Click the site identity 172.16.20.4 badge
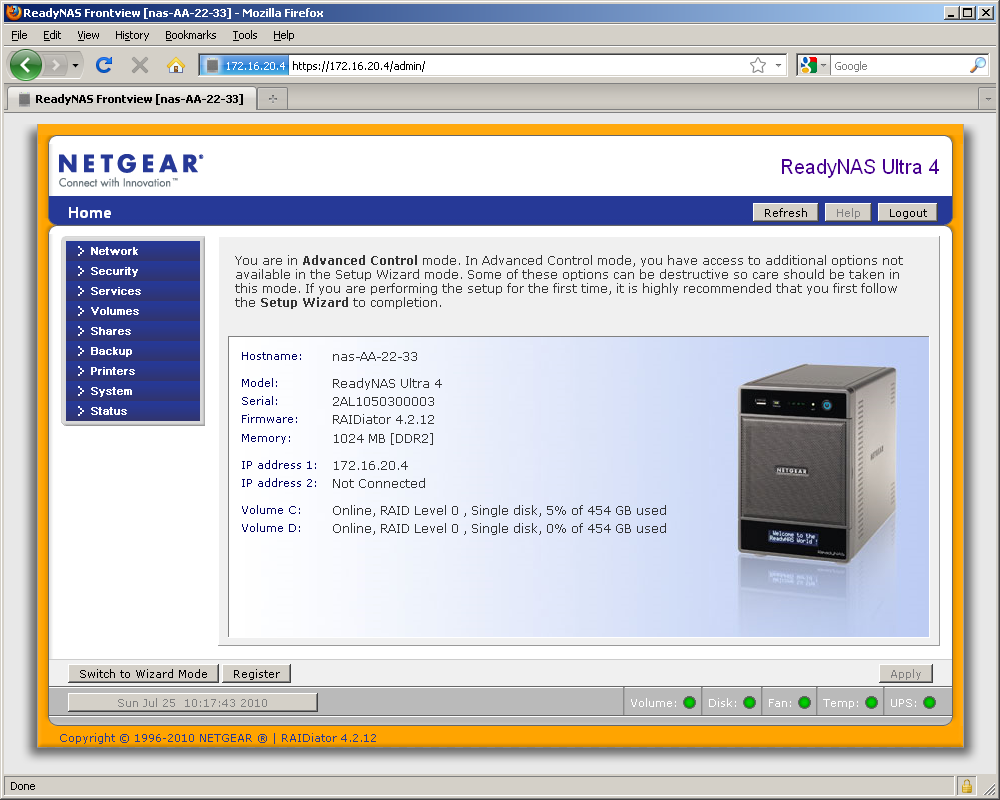1000x800 pixels. point(245,66)
